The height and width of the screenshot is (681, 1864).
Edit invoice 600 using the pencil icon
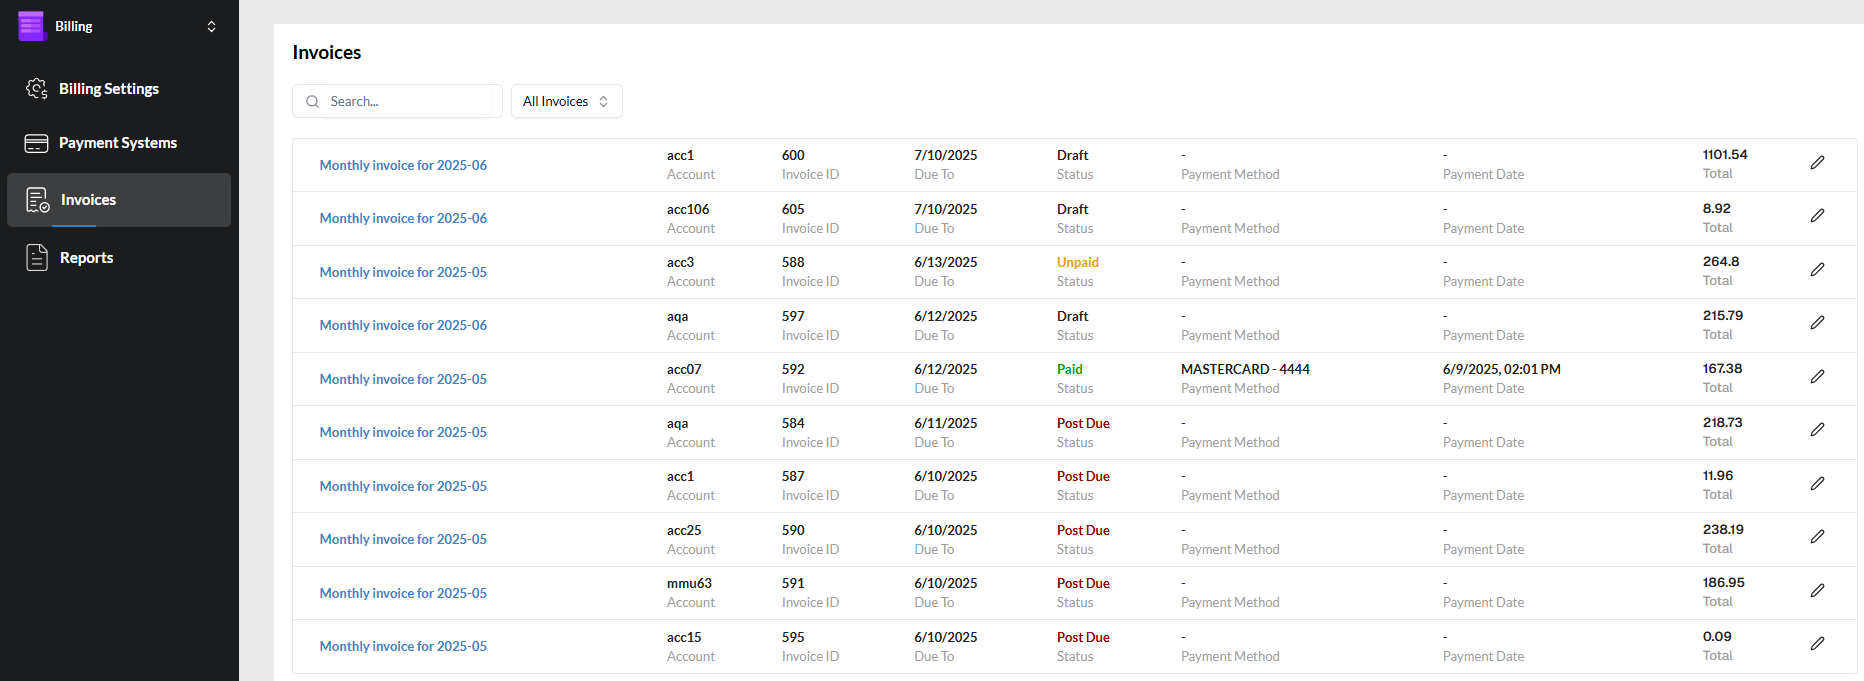(1817, 163)
